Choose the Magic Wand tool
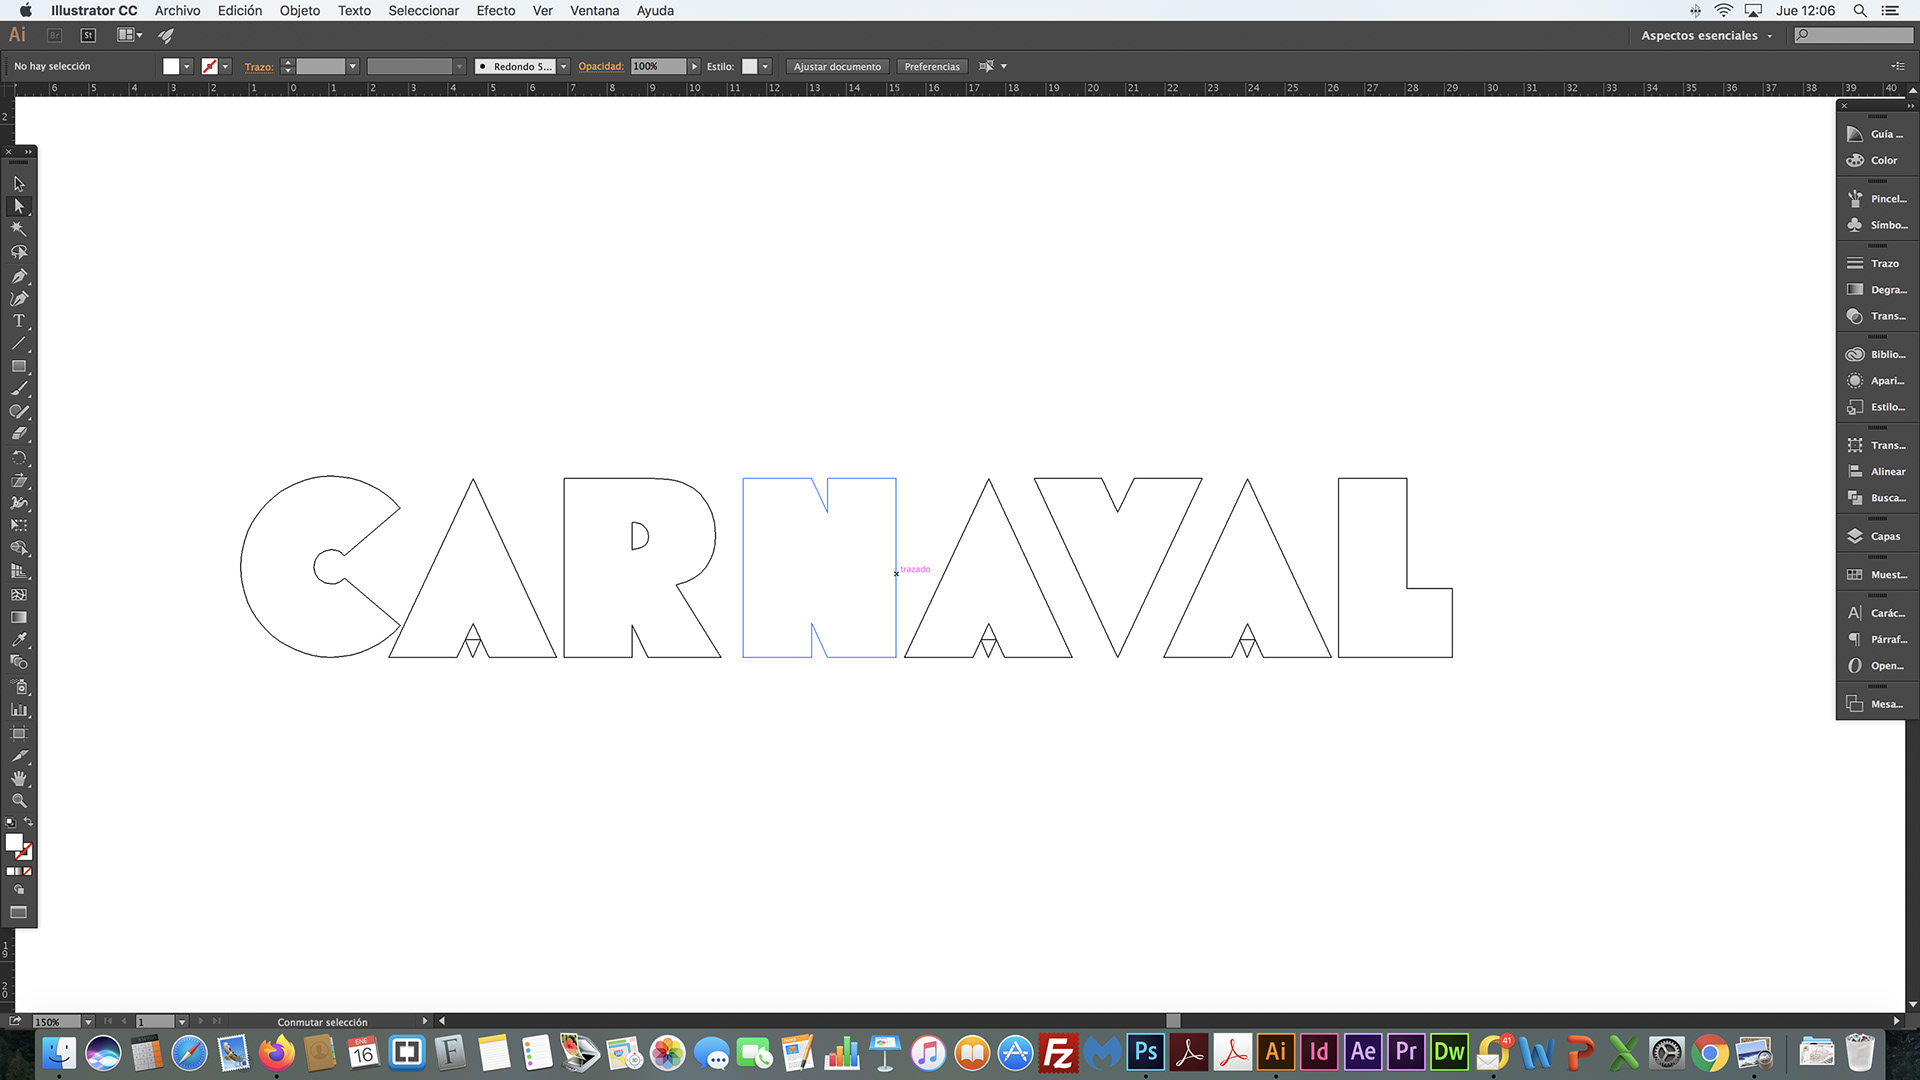 tap(19, 229)
